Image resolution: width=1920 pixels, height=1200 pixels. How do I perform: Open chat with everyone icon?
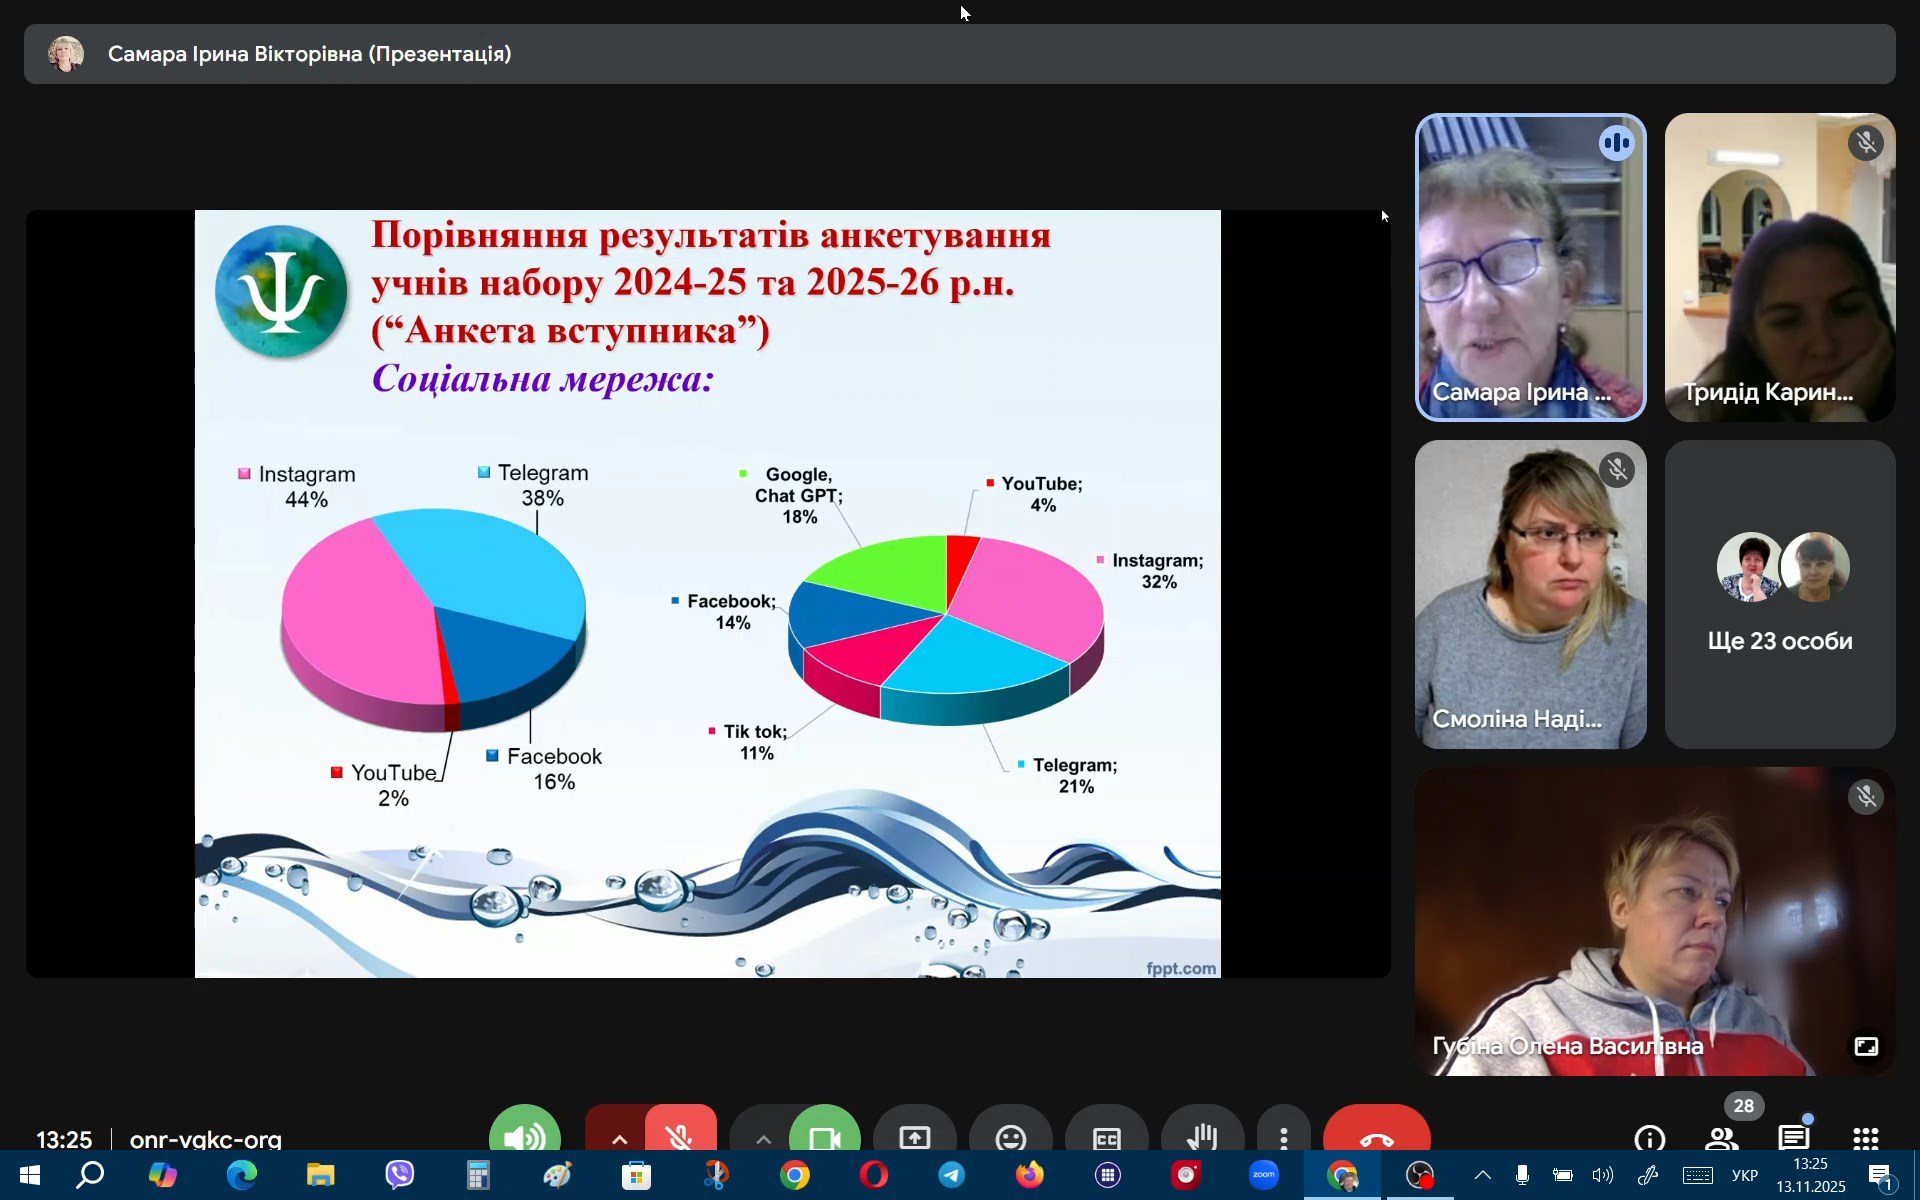[1793, 1138]
